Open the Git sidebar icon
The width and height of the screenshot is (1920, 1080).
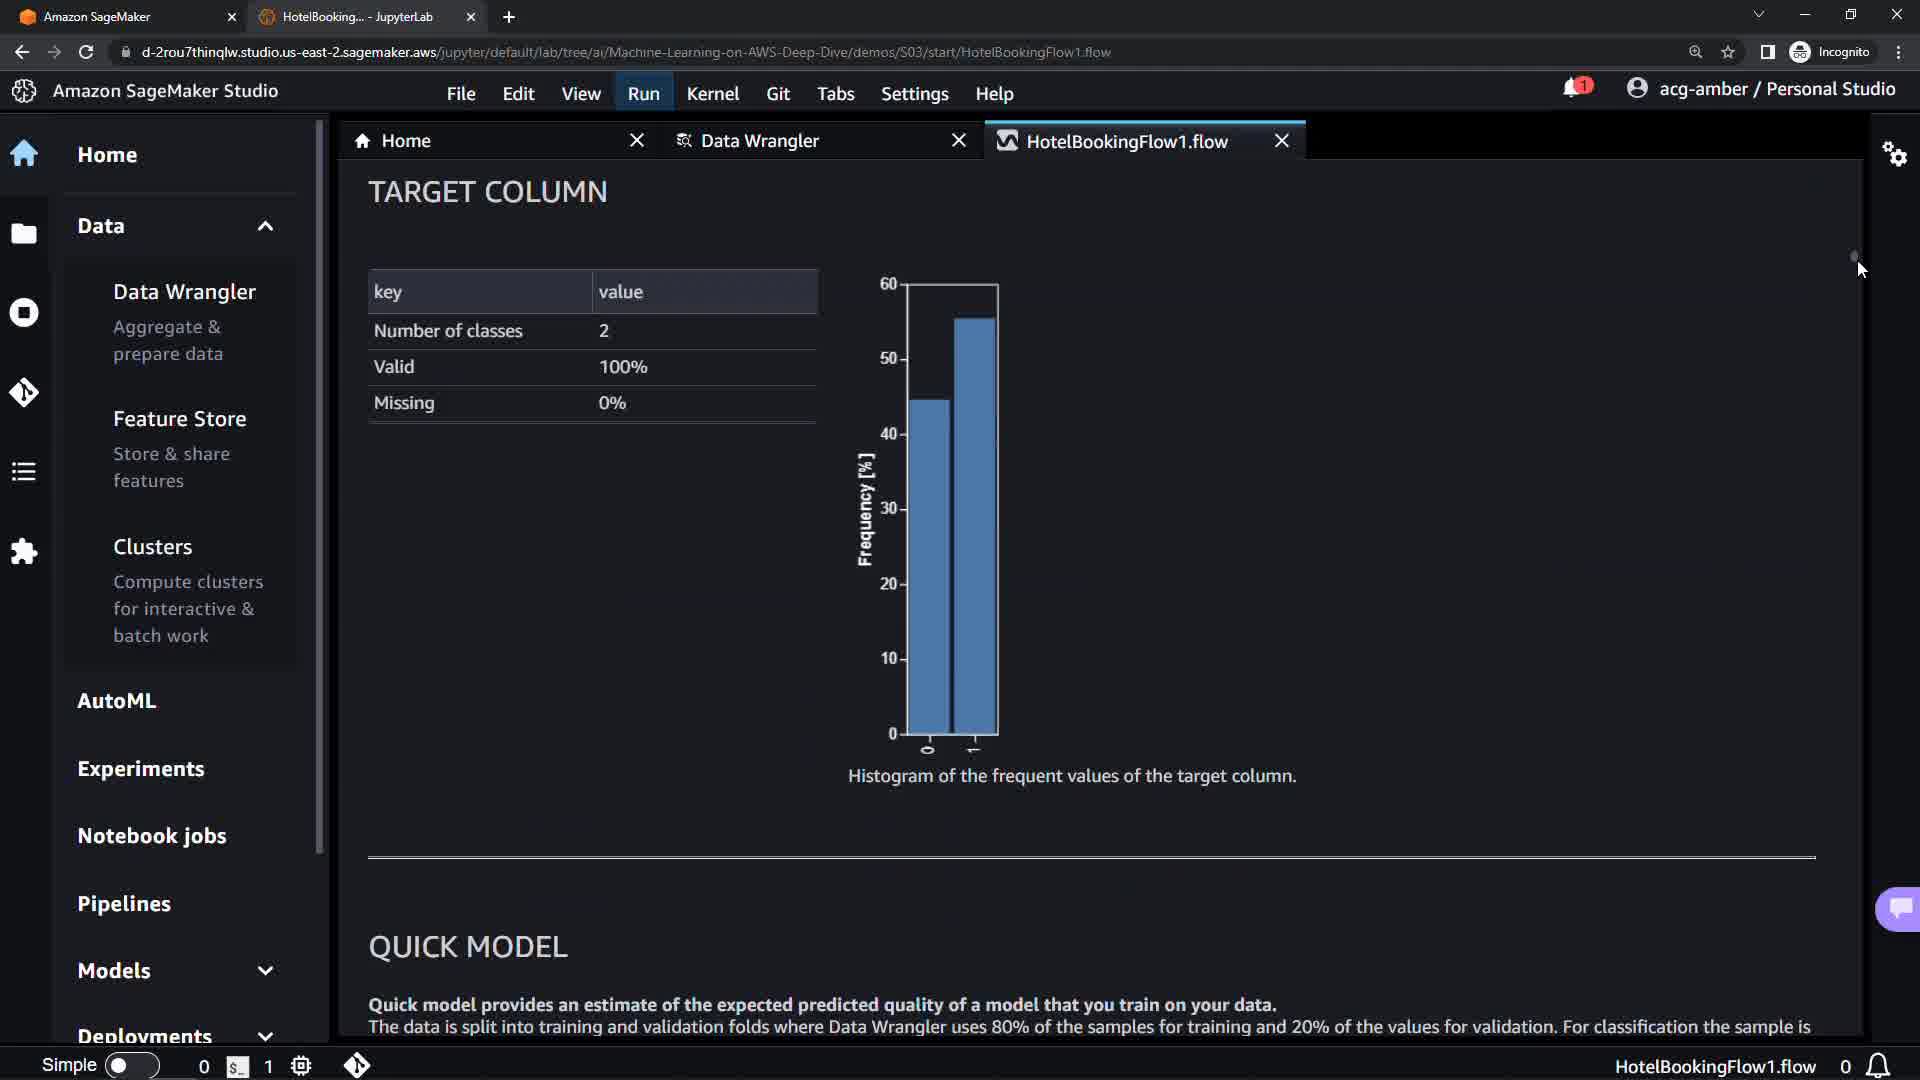click(x=24, y=392)
